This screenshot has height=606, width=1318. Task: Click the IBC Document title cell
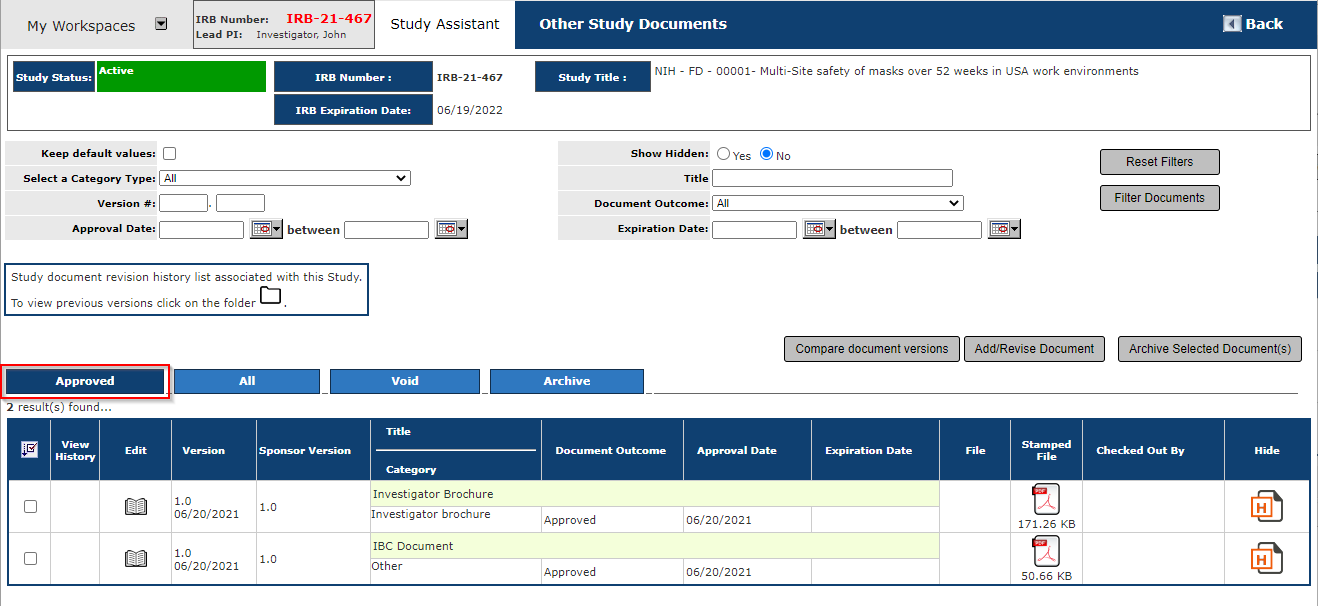point(655,546)
